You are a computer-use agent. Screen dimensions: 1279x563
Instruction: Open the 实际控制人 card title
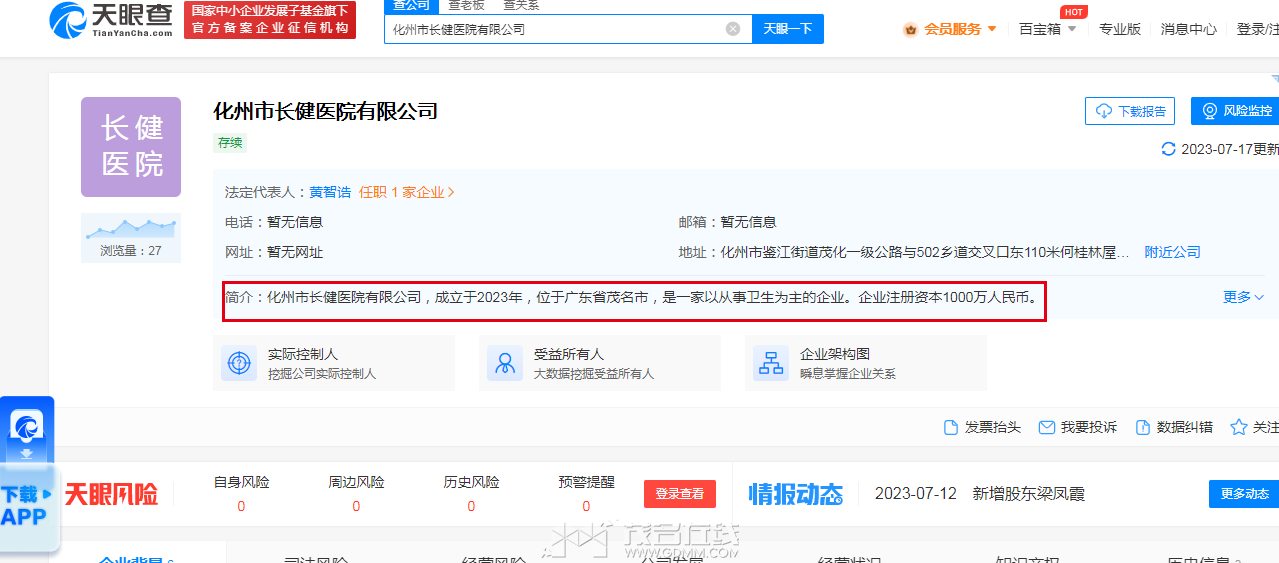click(303, 354)
